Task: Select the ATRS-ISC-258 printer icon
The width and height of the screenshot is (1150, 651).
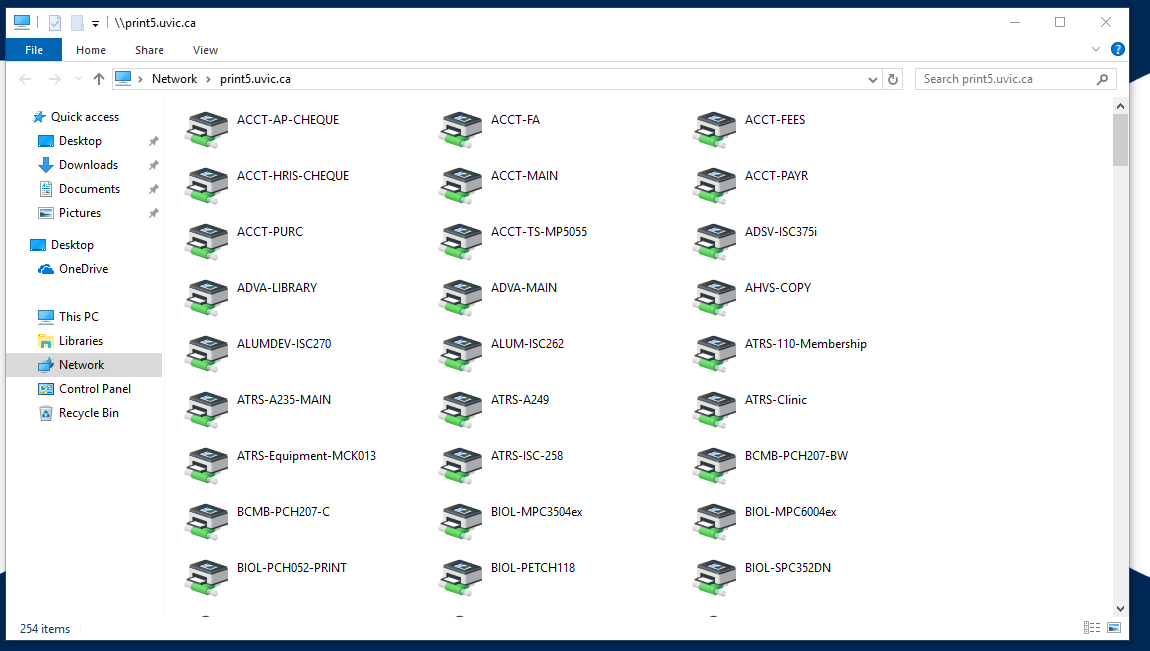Action: (461, 465)
